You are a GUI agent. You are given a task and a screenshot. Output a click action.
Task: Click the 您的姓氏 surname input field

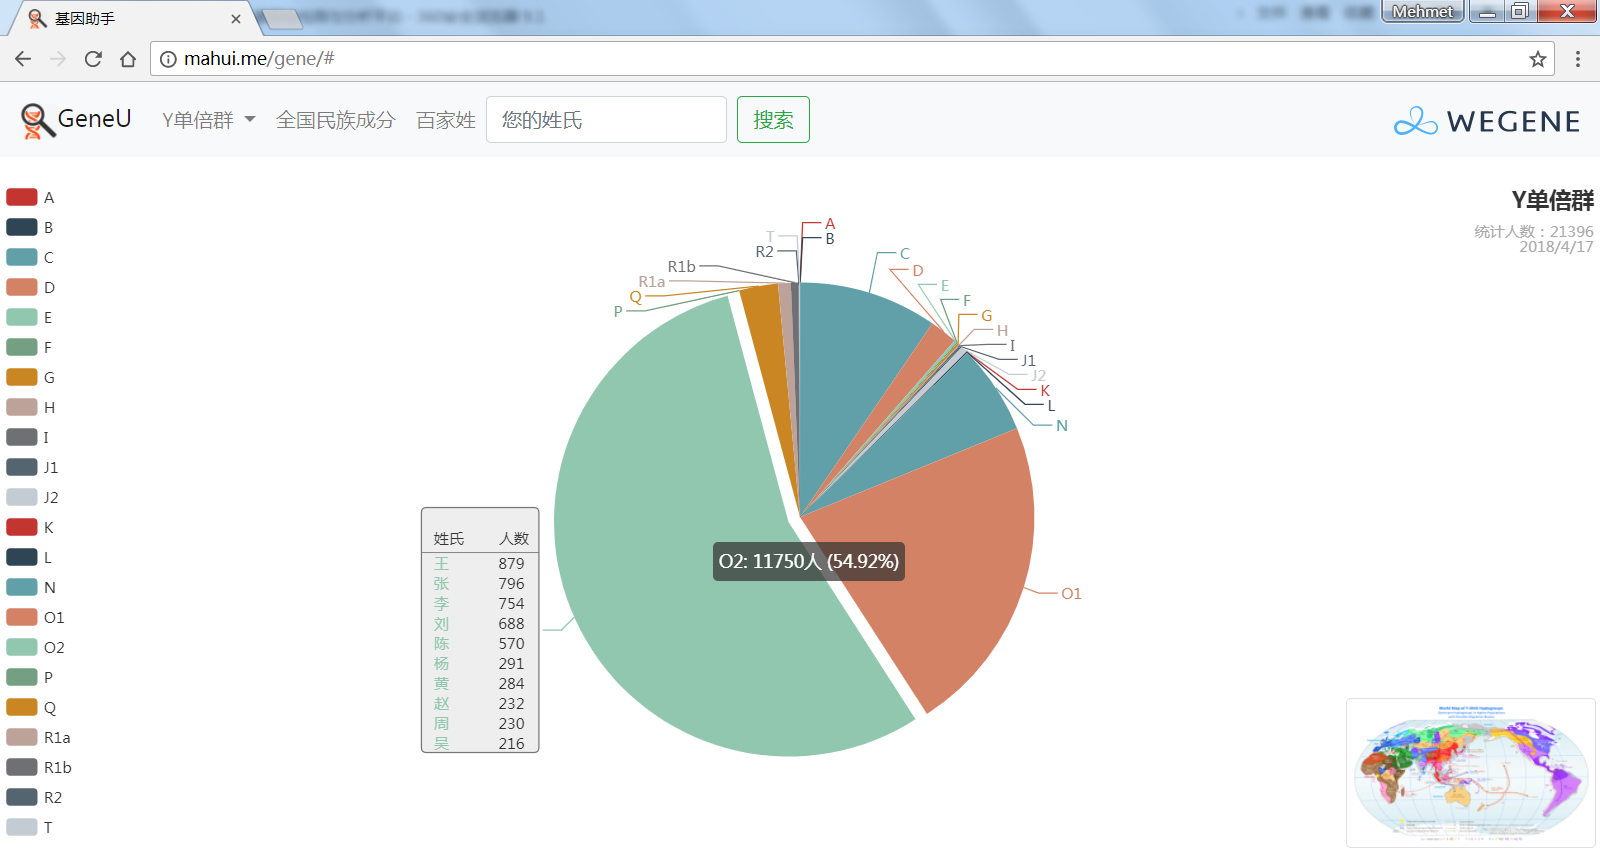coord(606,120)
